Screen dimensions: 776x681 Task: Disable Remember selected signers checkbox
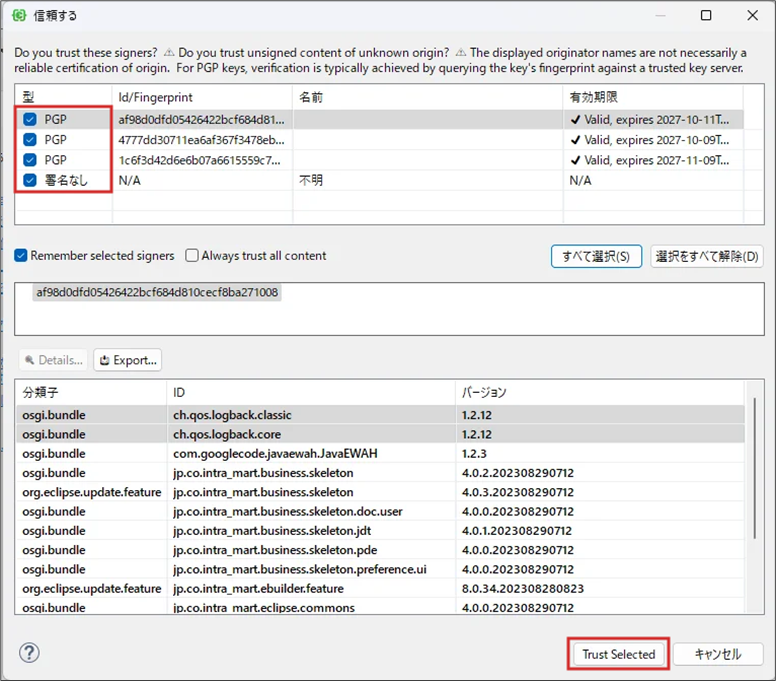pyautogui.click(x=21, y=256)
